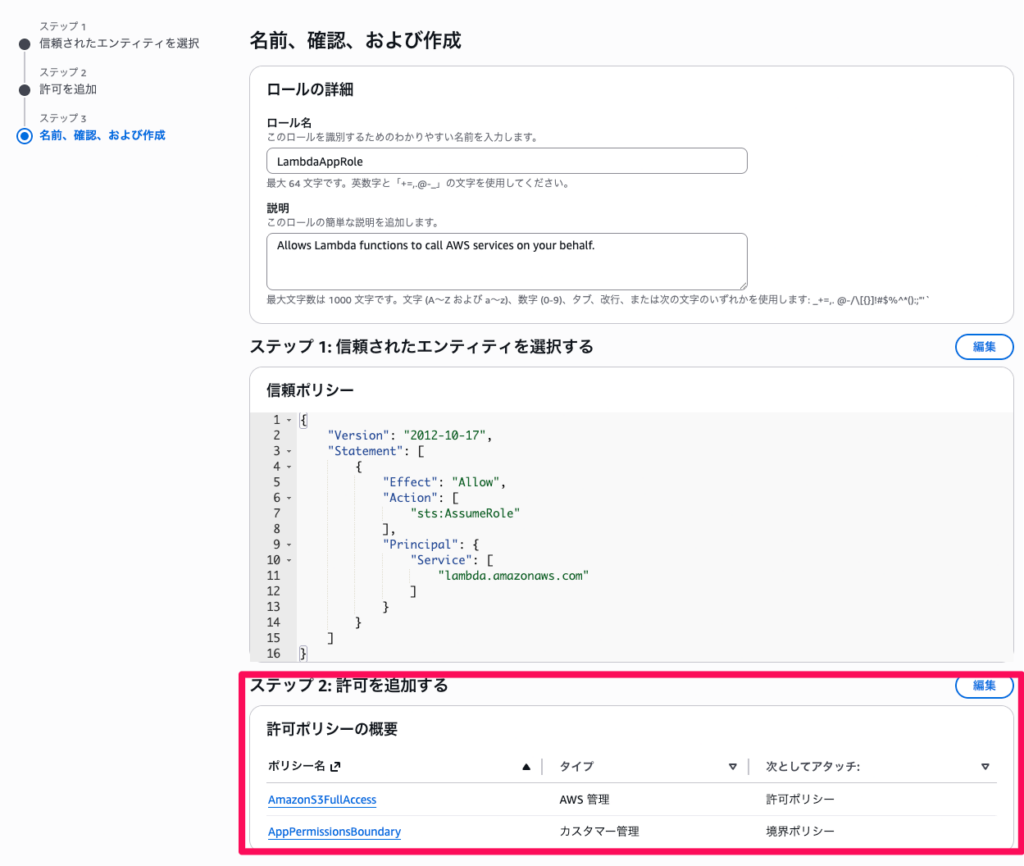Go to the 許可を追加 step label

[68, 90]
